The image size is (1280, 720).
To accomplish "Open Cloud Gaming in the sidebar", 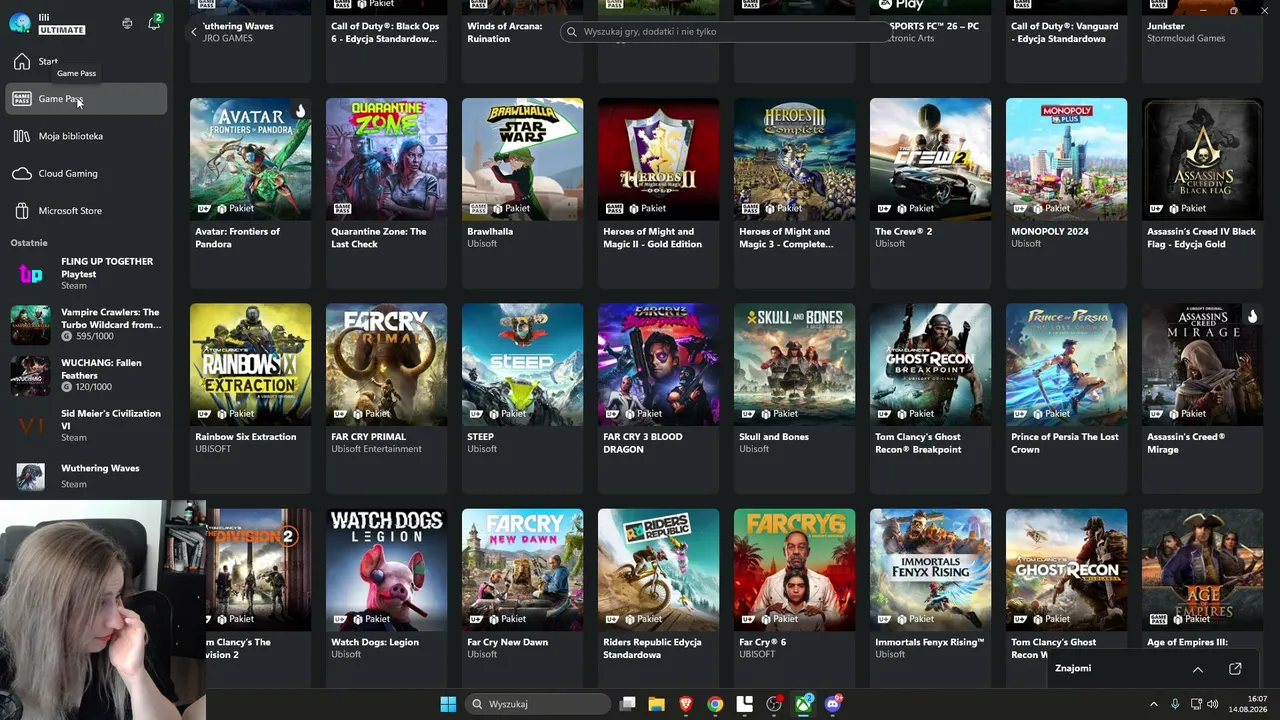I will 86,173.
